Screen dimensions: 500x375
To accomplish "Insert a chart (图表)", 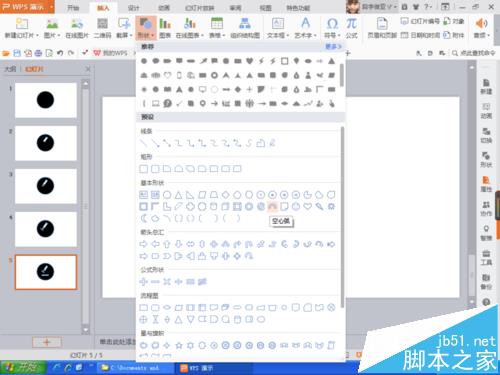I will click(165, 28).
